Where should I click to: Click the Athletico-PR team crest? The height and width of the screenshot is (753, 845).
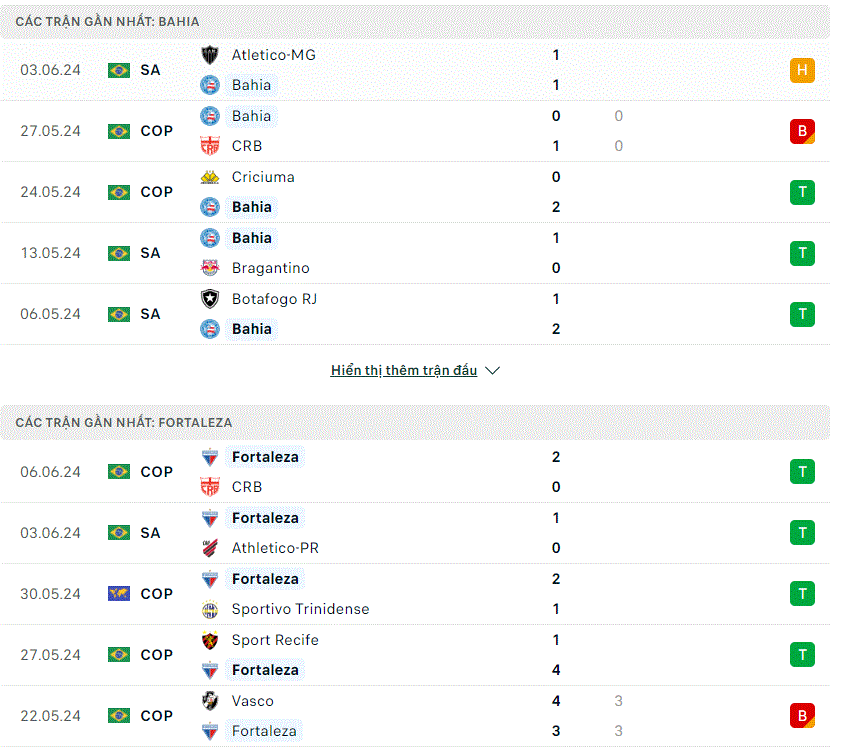pos(210,548)
